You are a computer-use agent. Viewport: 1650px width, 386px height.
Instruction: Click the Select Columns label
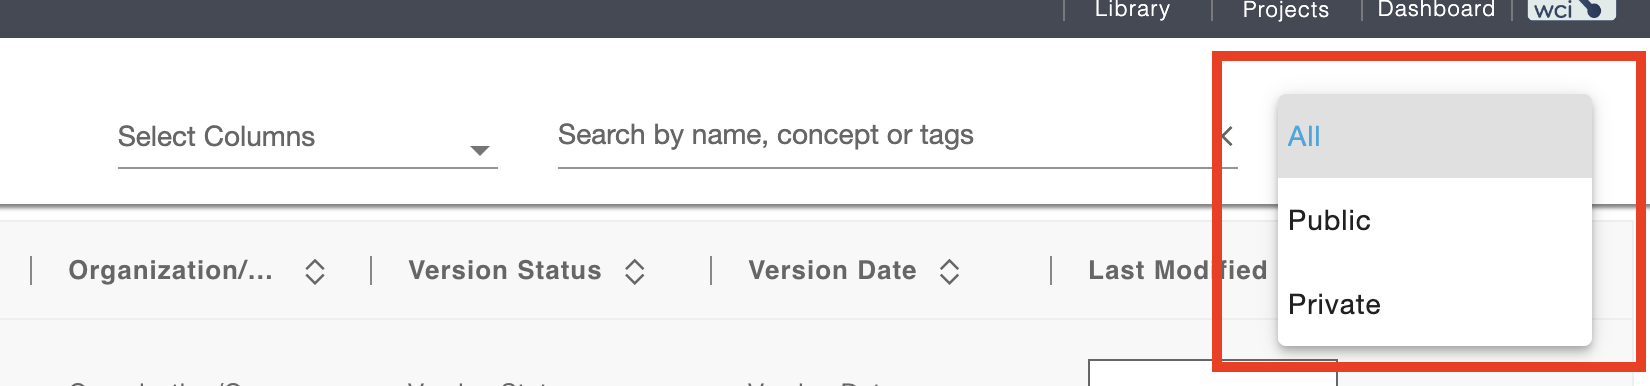tap(216, 136)
